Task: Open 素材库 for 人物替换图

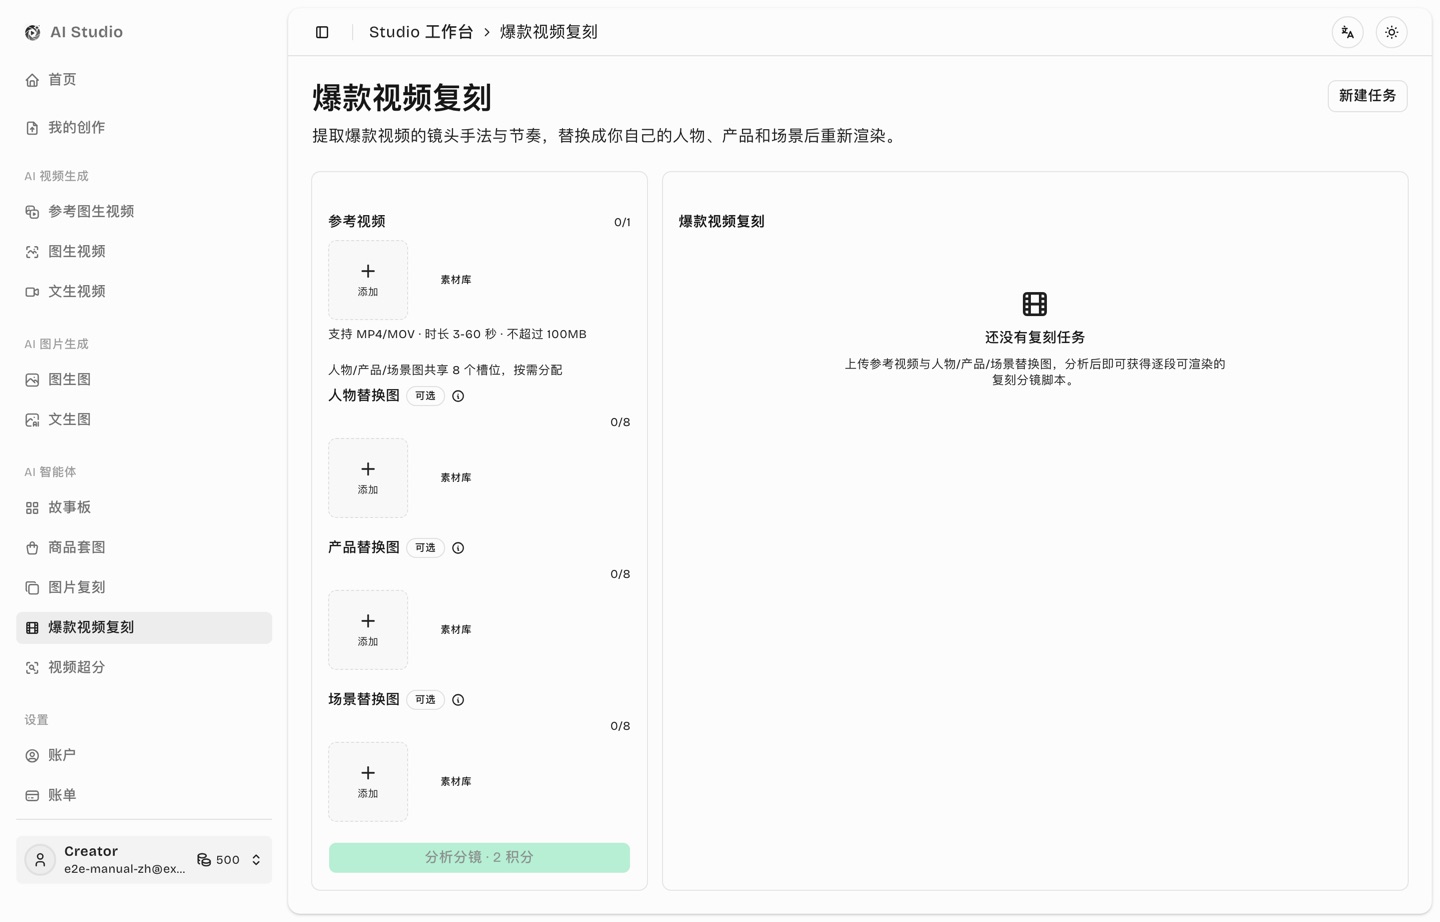Action: pos(456,478)
